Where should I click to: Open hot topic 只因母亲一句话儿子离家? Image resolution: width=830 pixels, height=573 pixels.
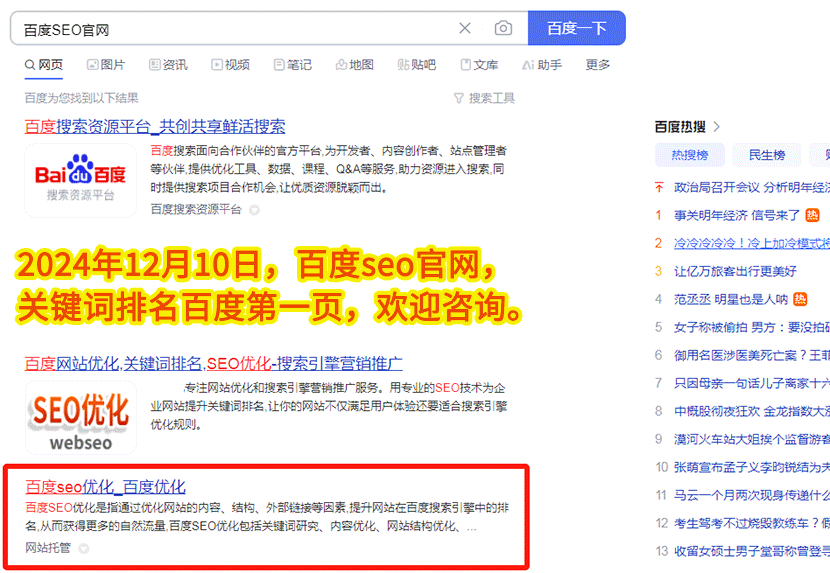[x=752, y=383]
